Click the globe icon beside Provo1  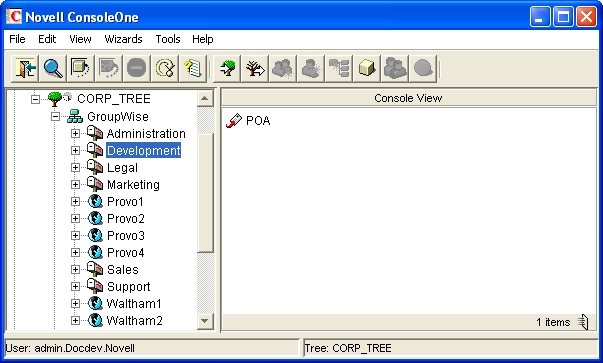95,201
